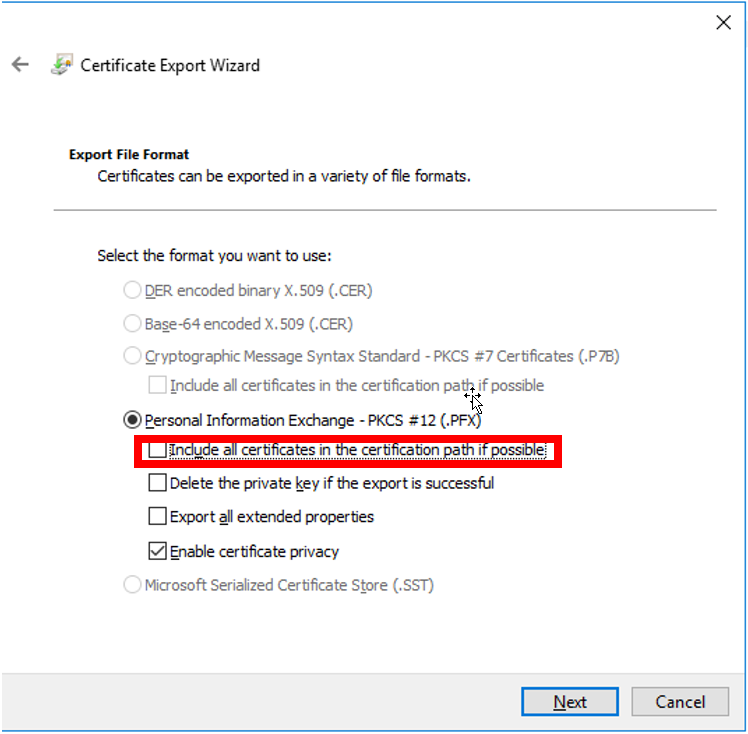Check the PFX certification path checkbox
The width and height of the screenshot is (748, 734).
point(157,450)
